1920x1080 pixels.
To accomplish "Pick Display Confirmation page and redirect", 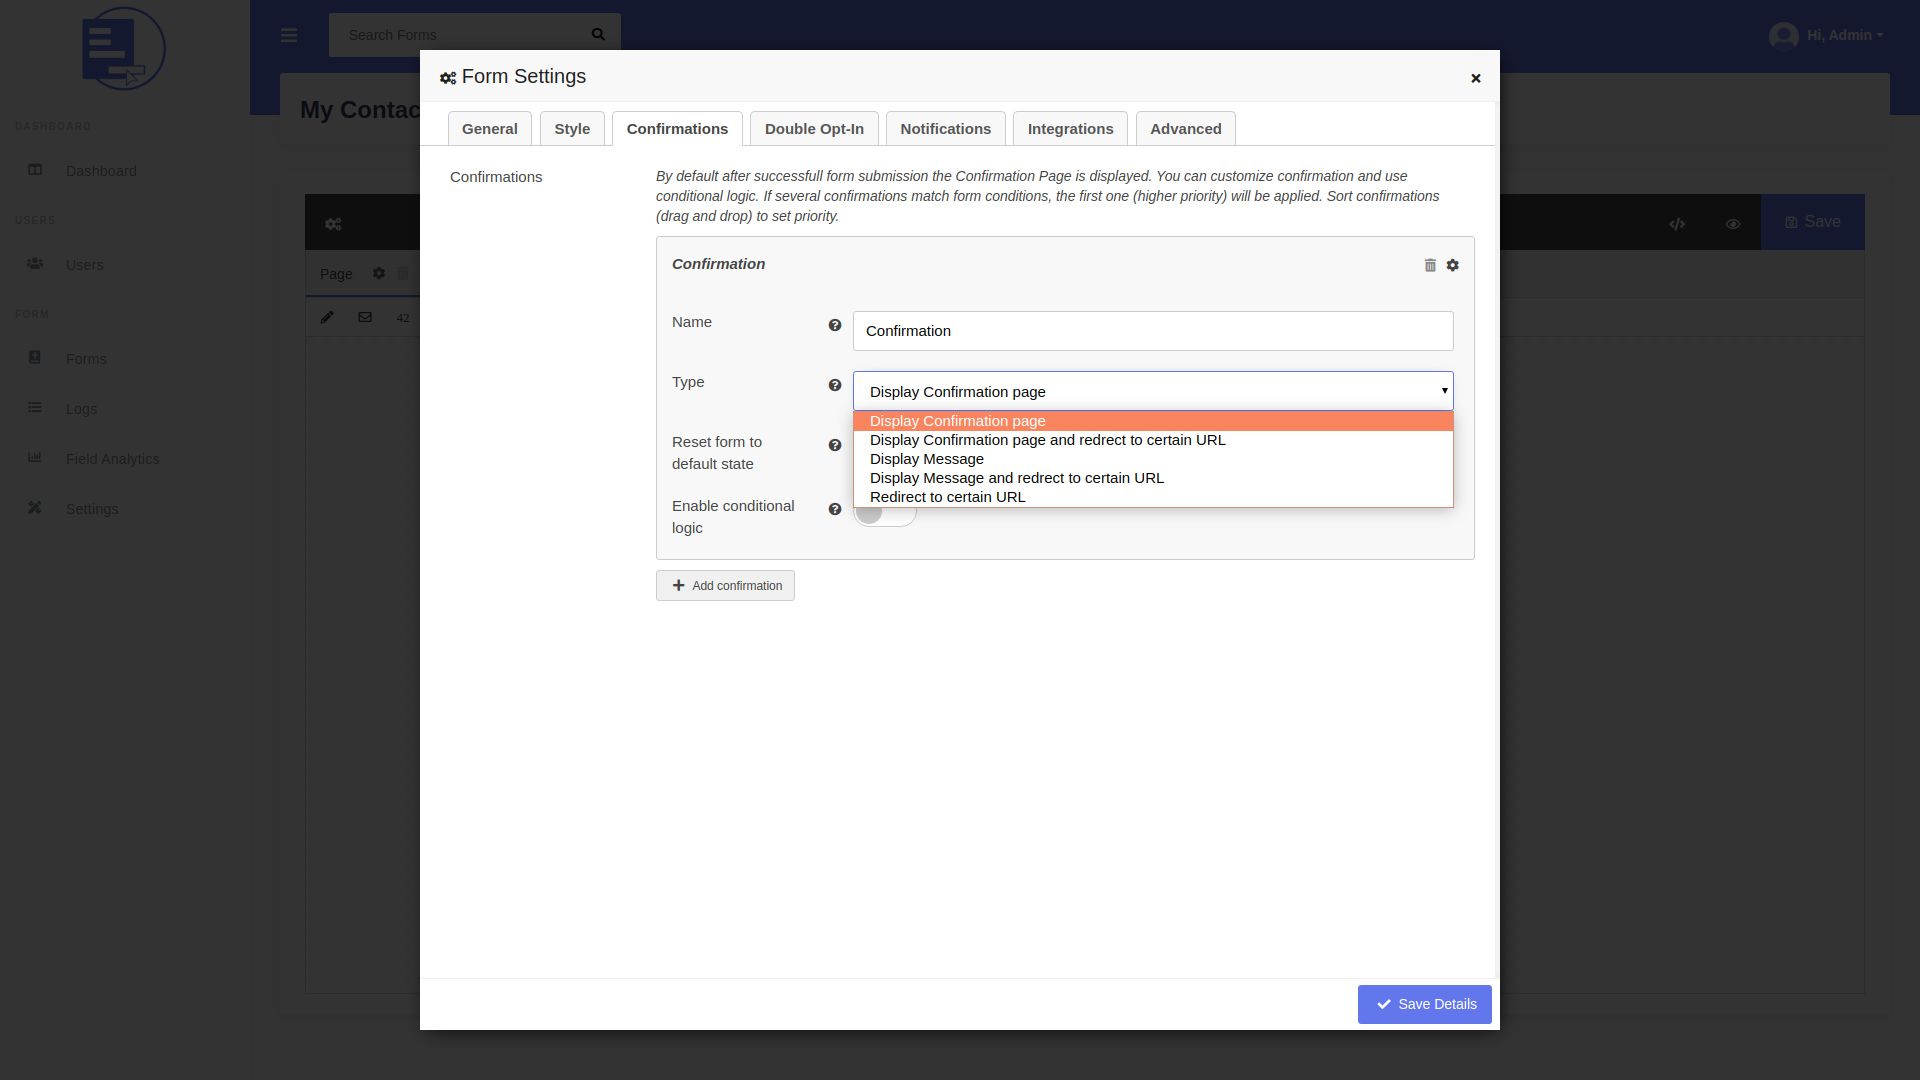I will point(1047,440).
